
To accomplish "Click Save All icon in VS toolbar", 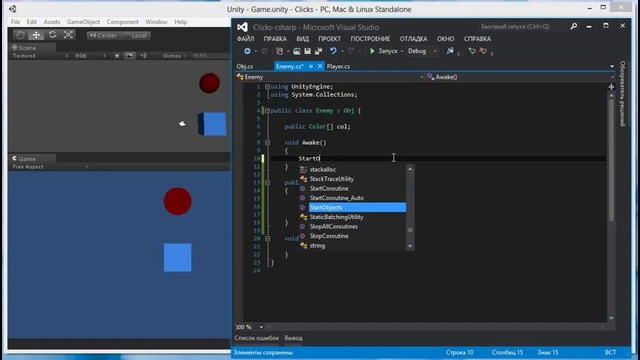I will tap(318, 51).
